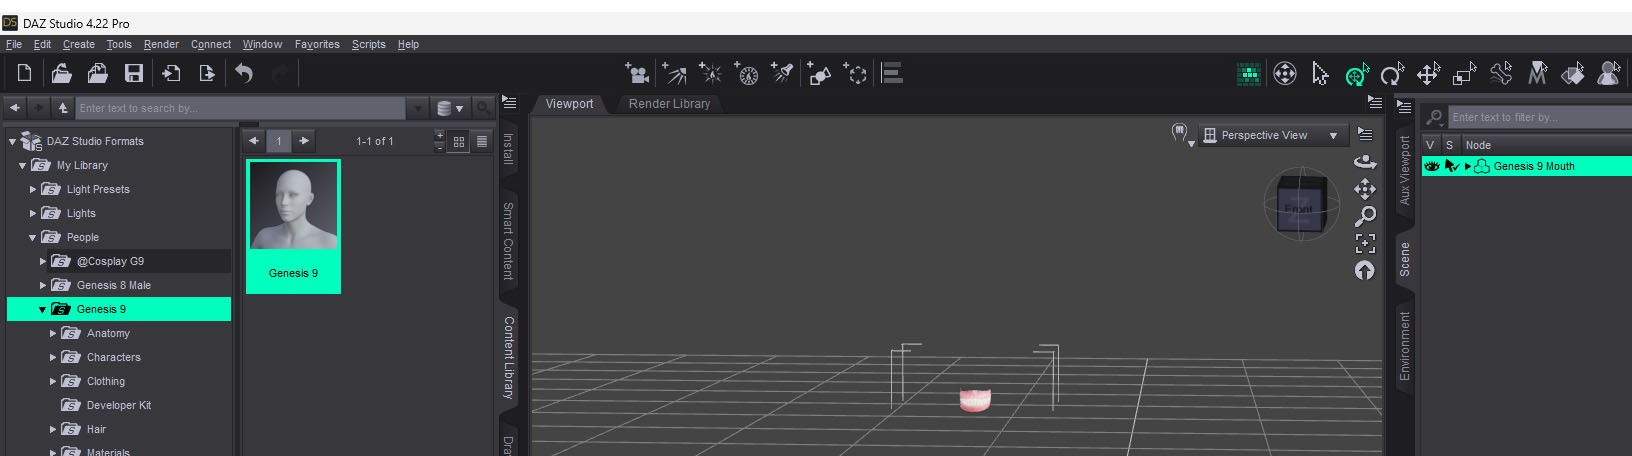
Task: Expand the Light Presets folder
Action: (32, 189)
